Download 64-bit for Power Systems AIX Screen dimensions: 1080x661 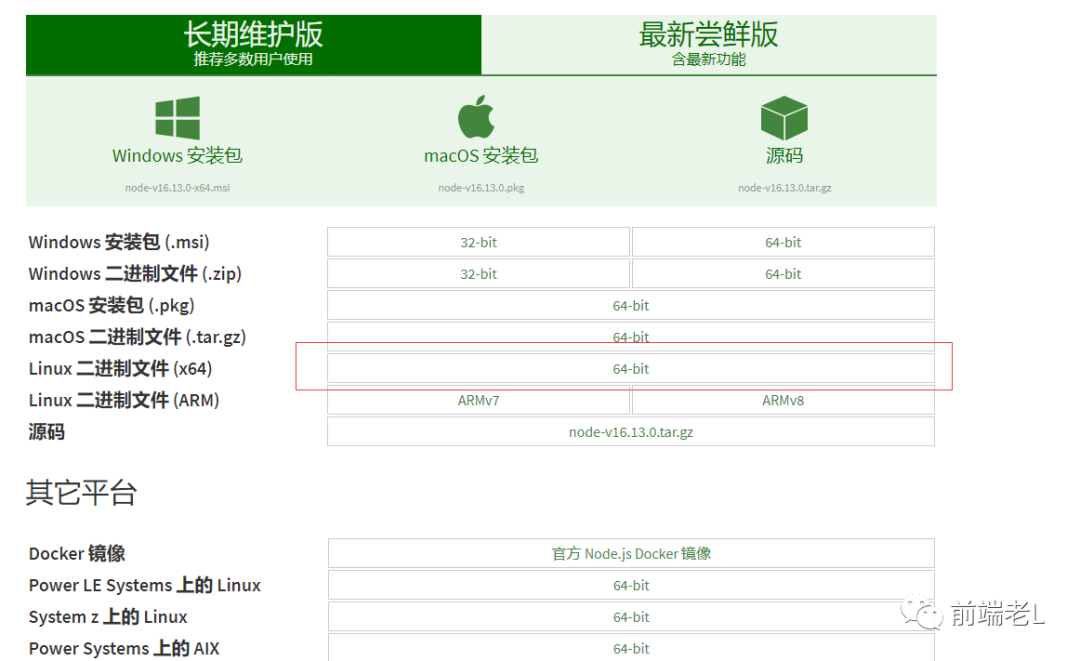coord(631,648)
